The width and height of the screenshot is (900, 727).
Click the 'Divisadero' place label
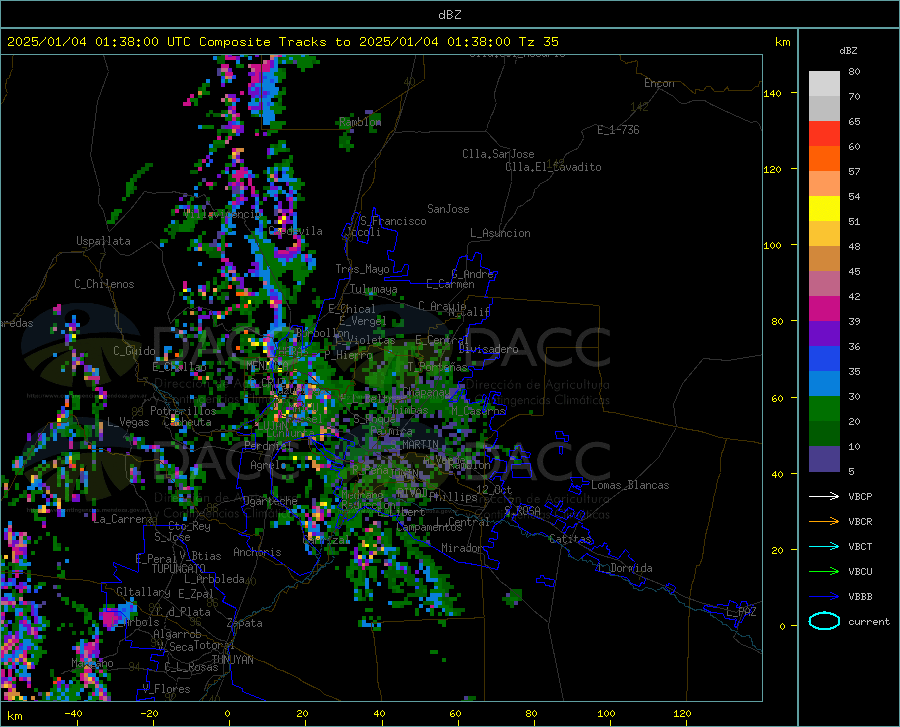tap(488, 349)
